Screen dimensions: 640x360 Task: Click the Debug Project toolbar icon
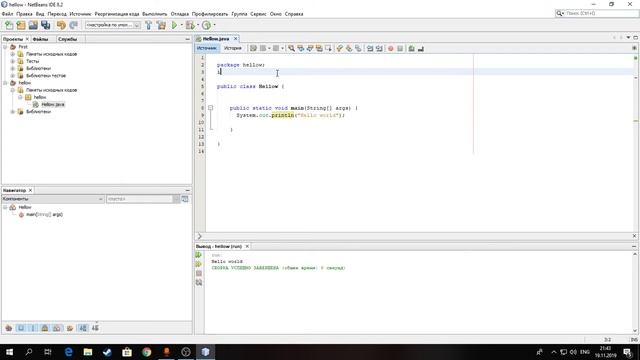point(190,25)
